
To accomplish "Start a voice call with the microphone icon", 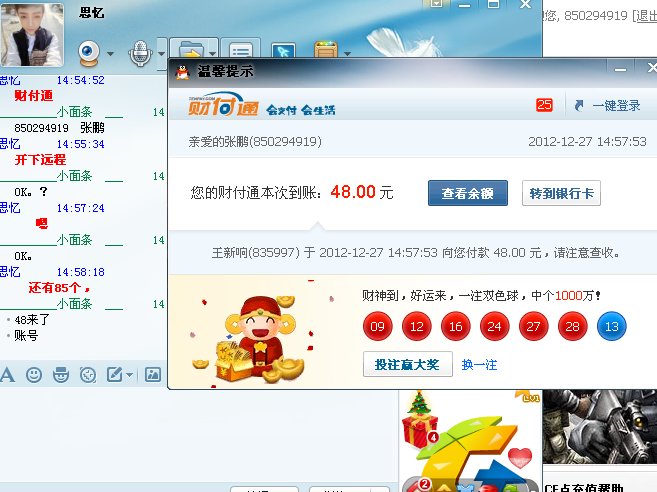I will [x=140, y=53].
